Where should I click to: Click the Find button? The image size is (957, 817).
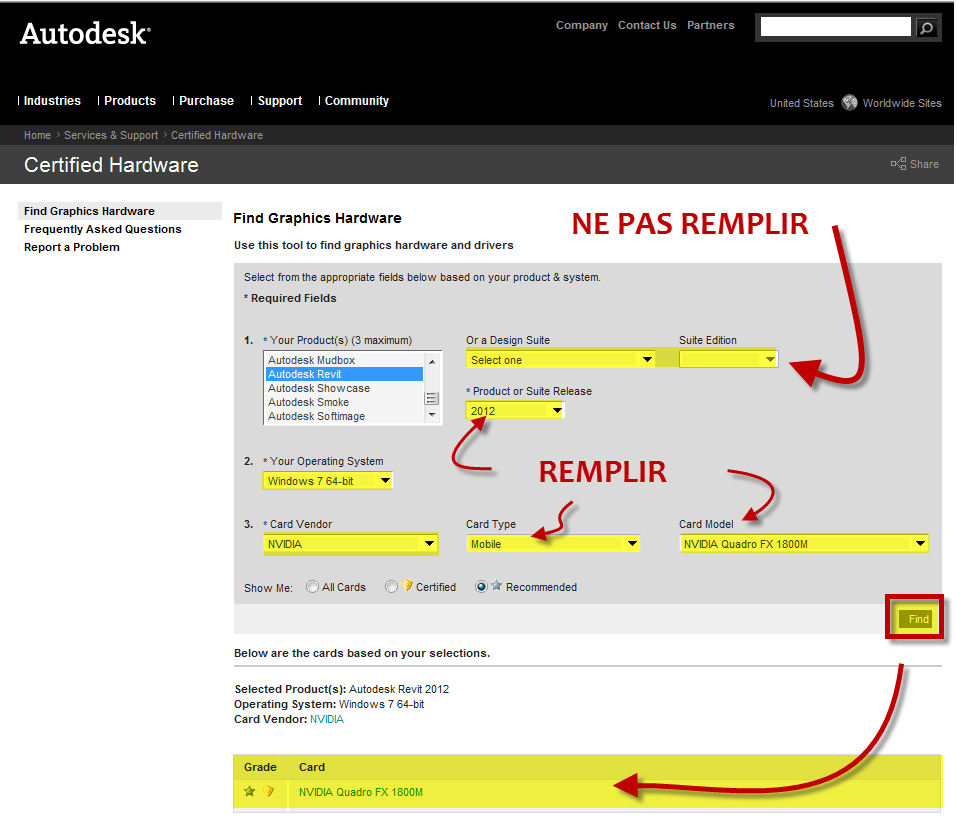[916, 619]
